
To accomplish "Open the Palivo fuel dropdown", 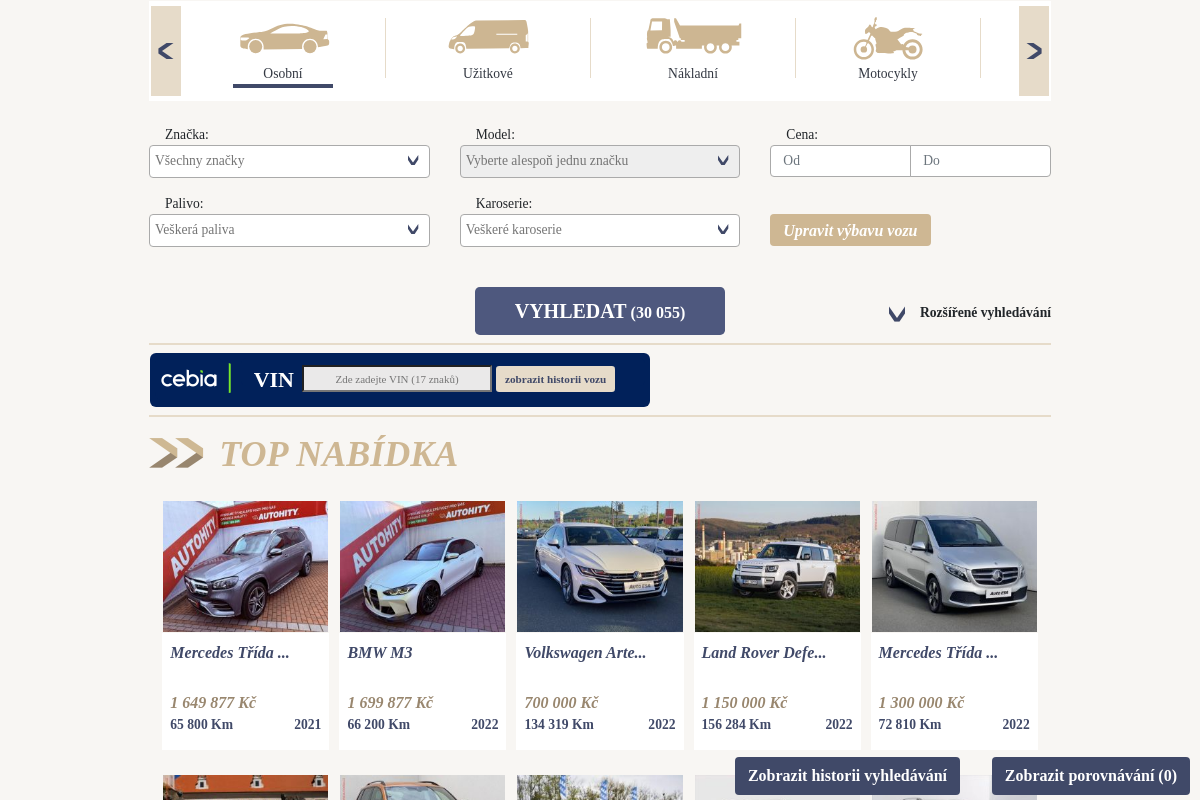I will 289,230.
